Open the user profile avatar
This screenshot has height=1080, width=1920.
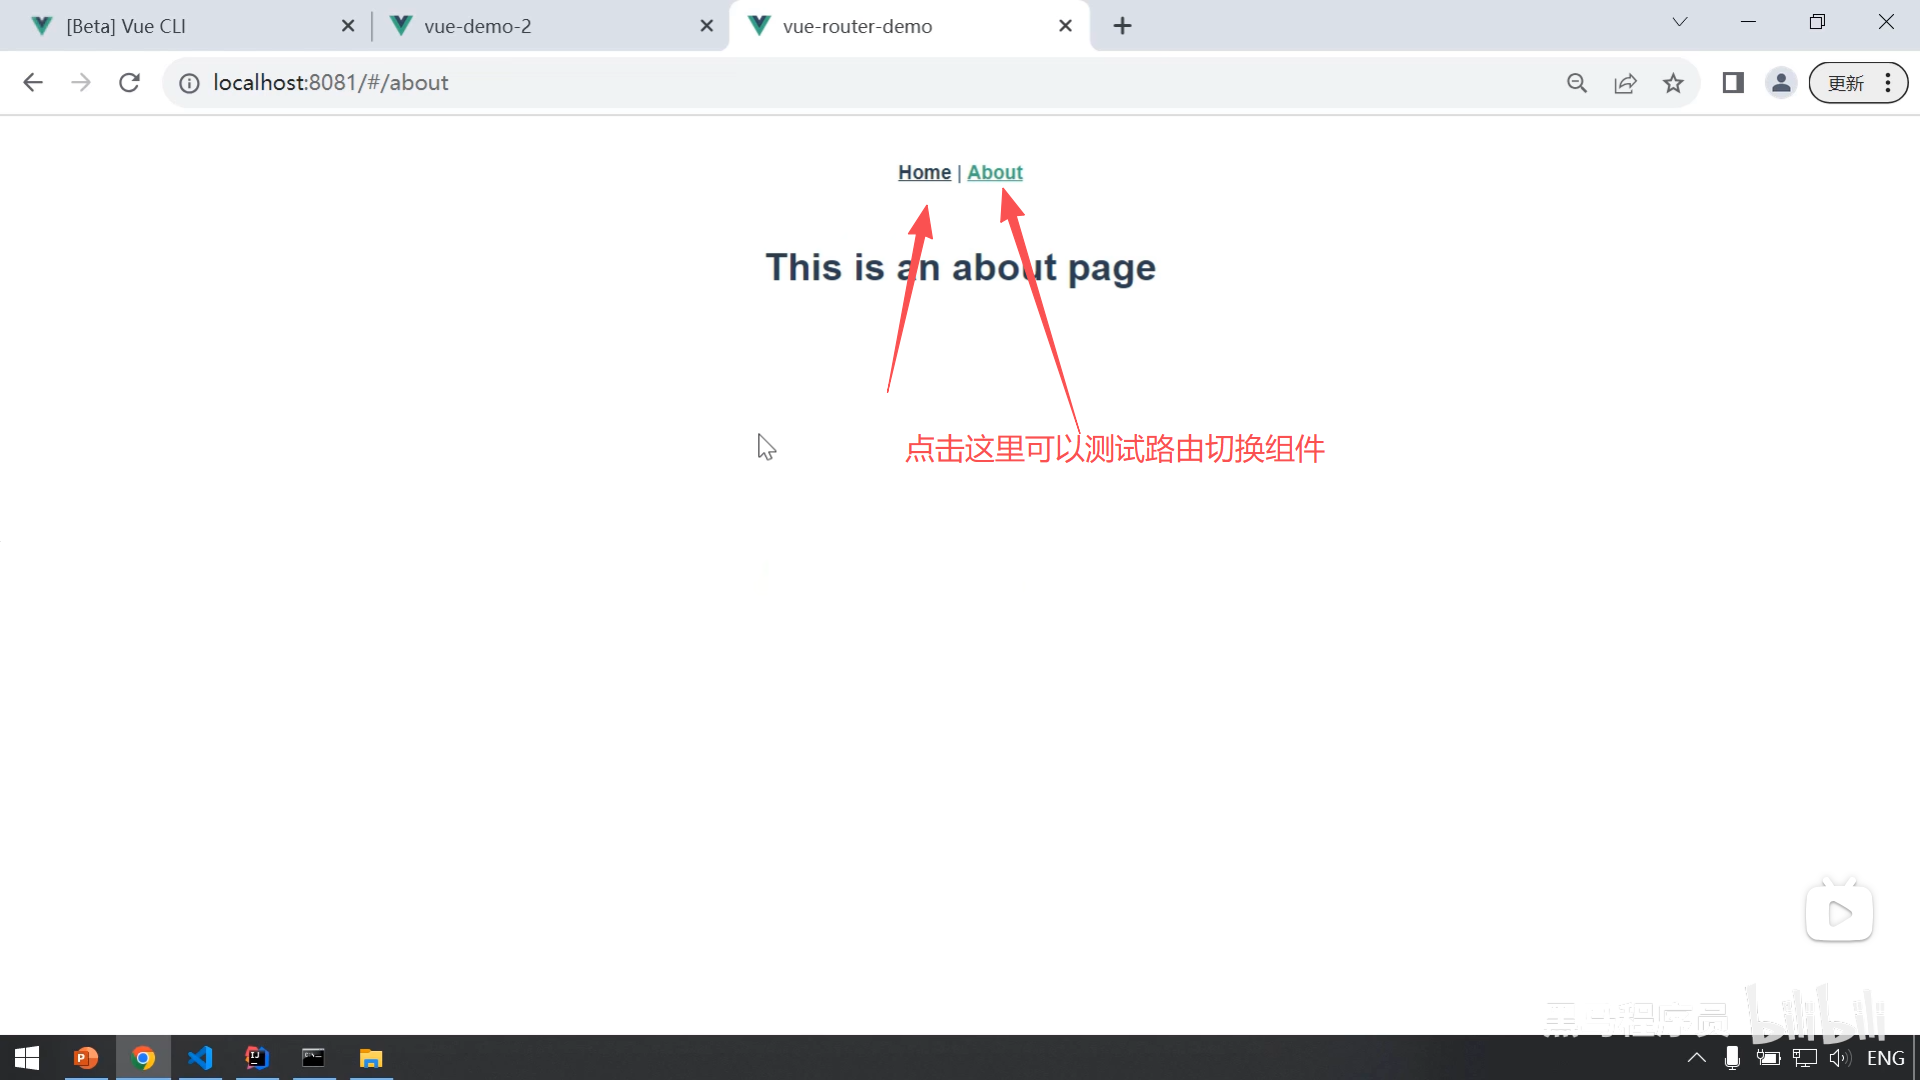[x=1781, y=83]
